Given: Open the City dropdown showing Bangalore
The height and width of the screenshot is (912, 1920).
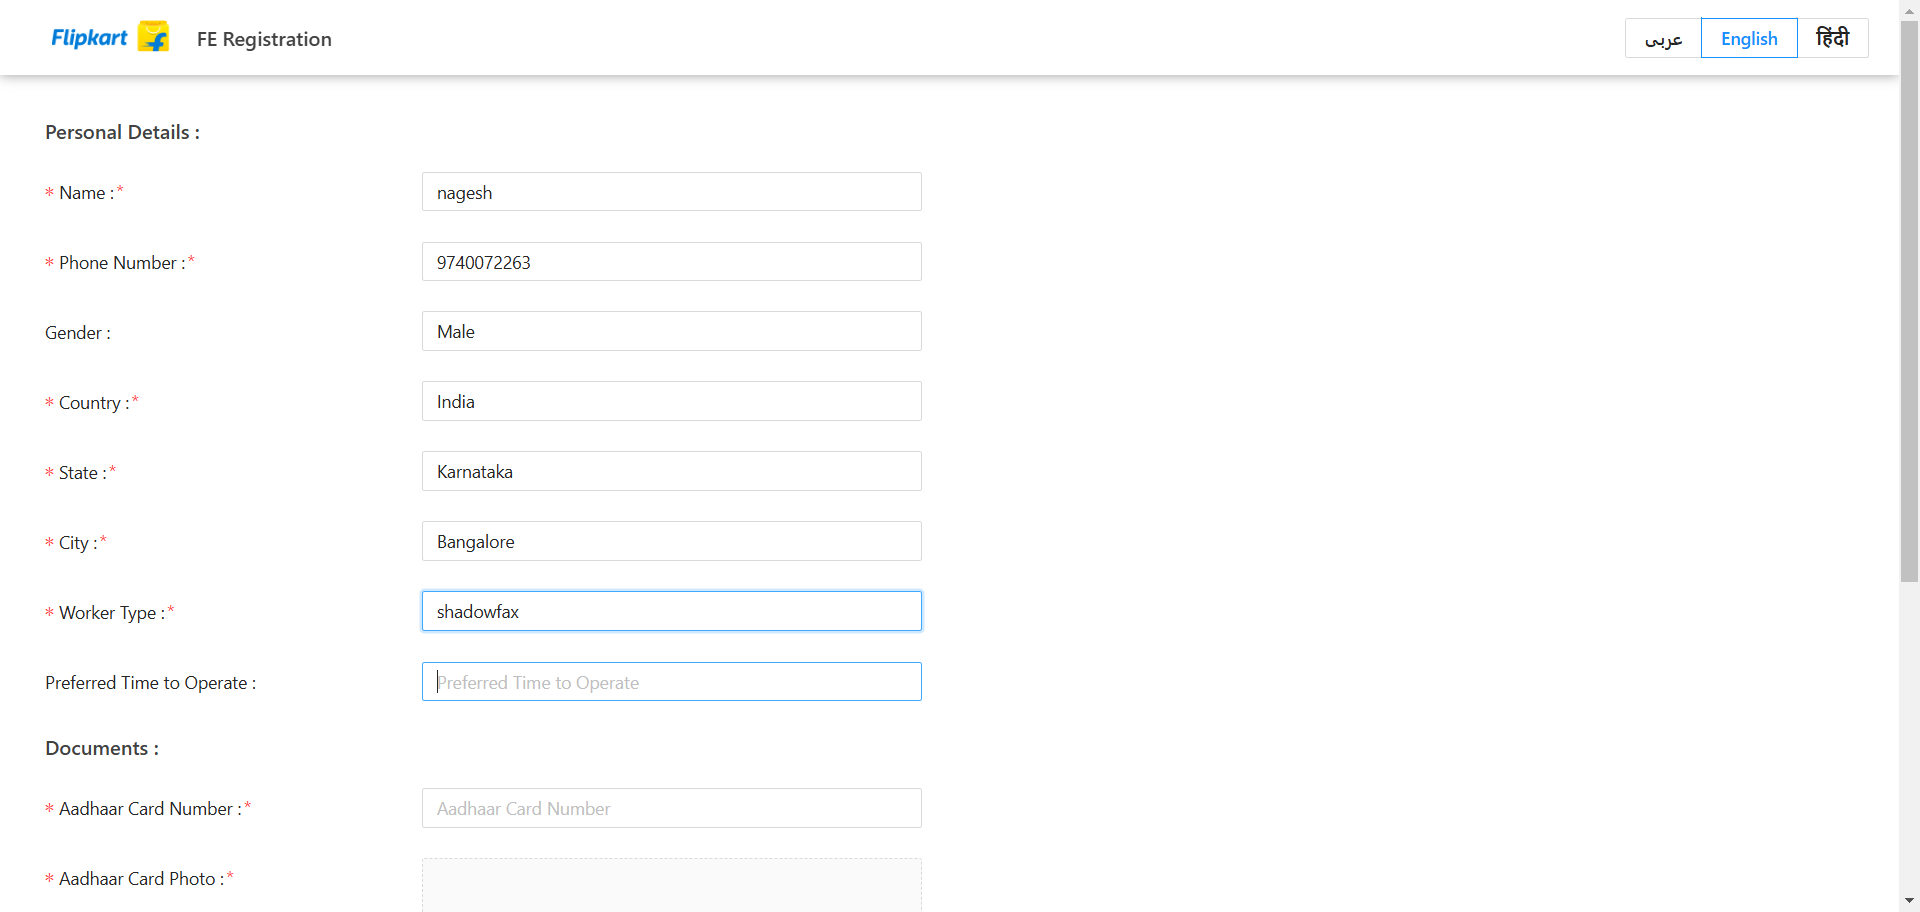Looking at the screenshot, I should 671,542.
